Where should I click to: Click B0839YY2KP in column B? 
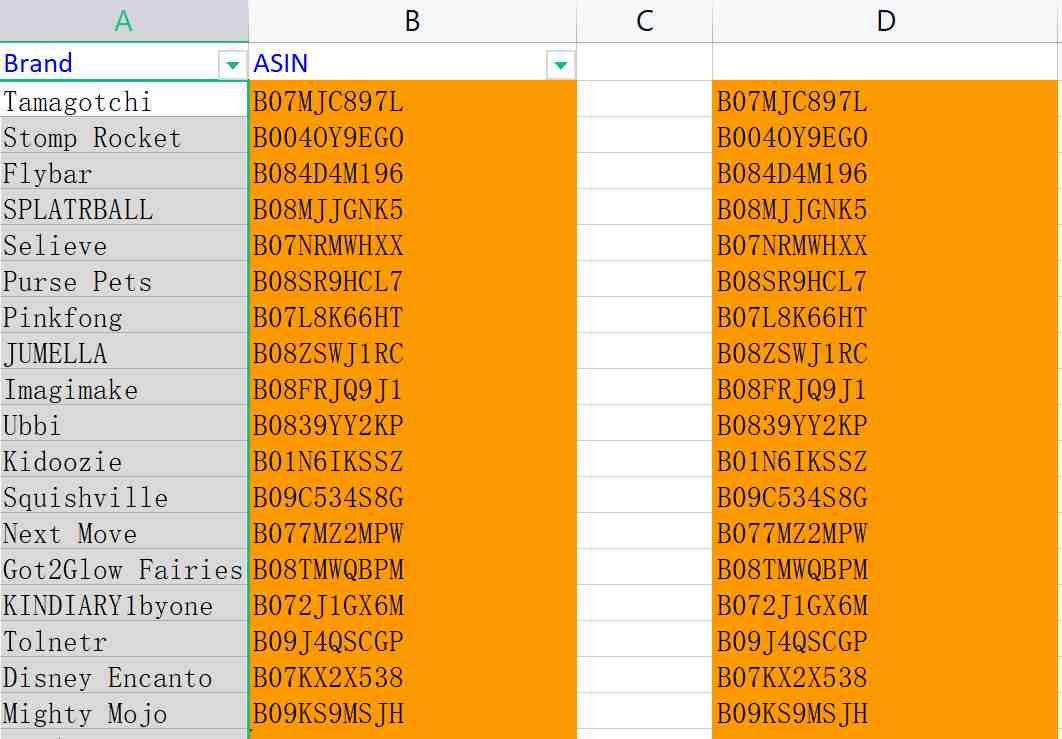pyautogui.click(x=412, y=425)
